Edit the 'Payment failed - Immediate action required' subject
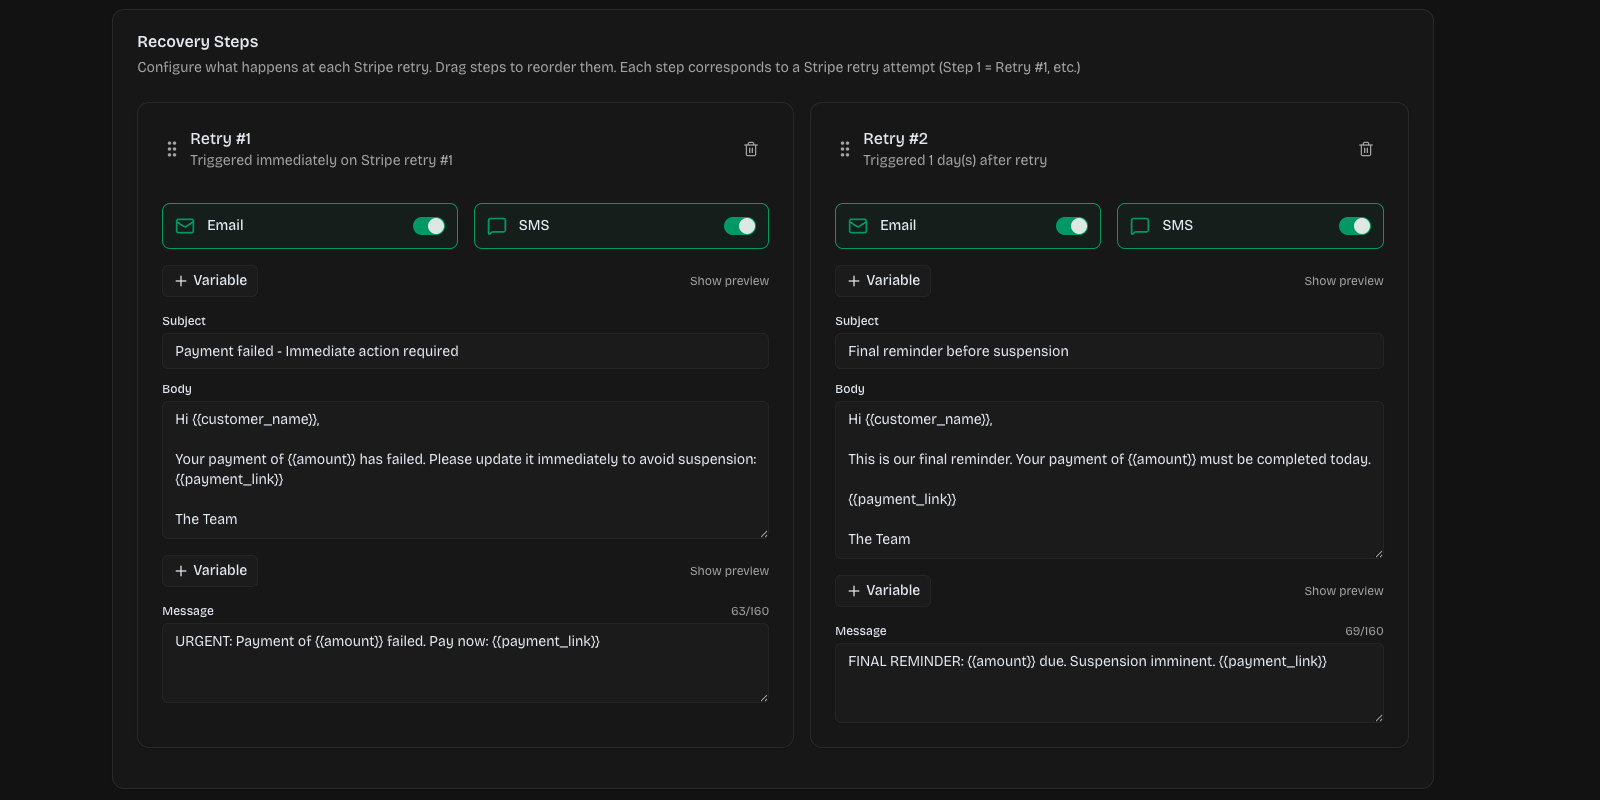Image resolution: width=1600 pixels, height=800 pixels. [465, 351]
